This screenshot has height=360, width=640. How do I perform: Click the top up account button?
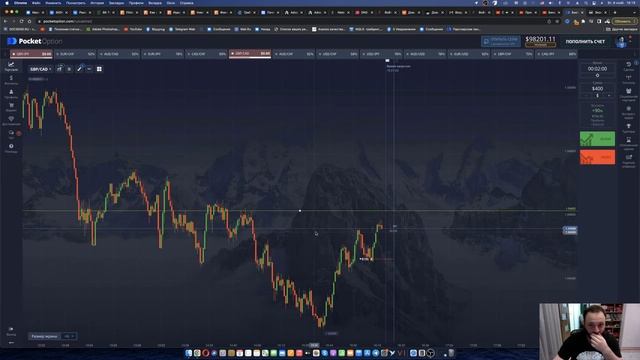tap(585, 42)
